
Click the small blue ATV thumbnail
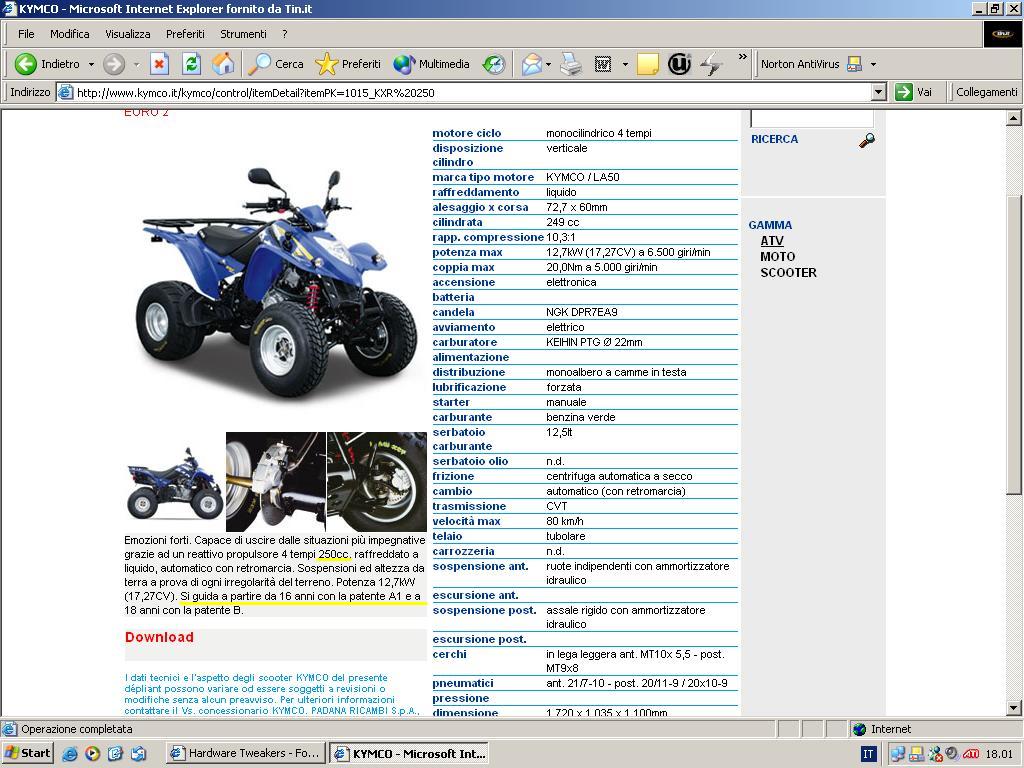[x=175, y=482]
